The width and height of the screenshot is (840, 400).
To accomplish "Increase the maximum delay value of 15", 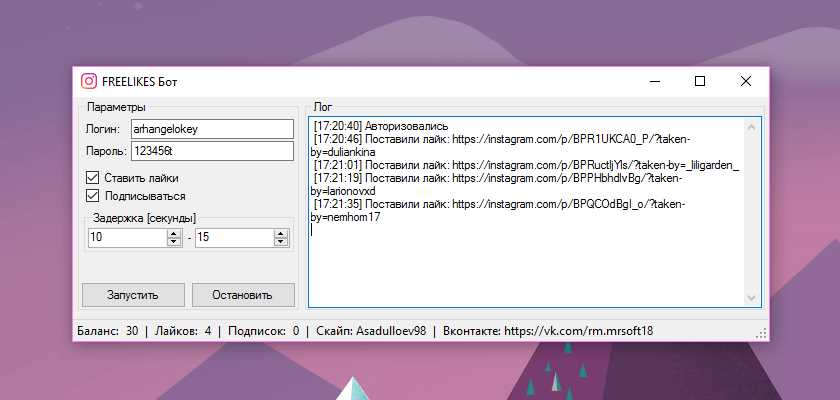I will 281,234.
